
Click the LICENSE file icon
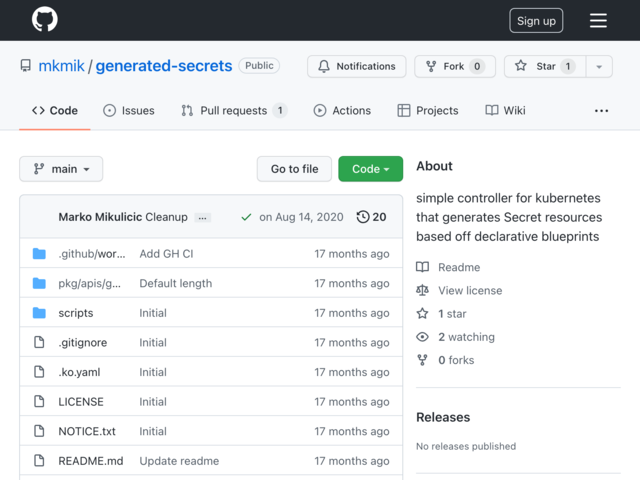tap(39, 401)
